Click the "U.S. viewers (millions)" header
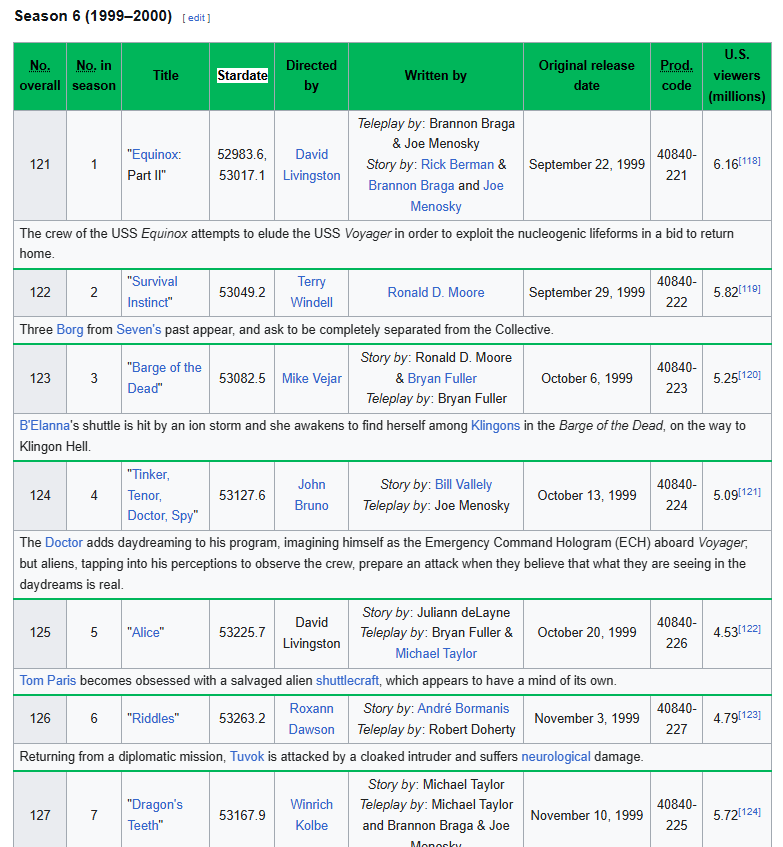Image resolution: width=783 pixels, height=847 pixels. coord(737,76)
